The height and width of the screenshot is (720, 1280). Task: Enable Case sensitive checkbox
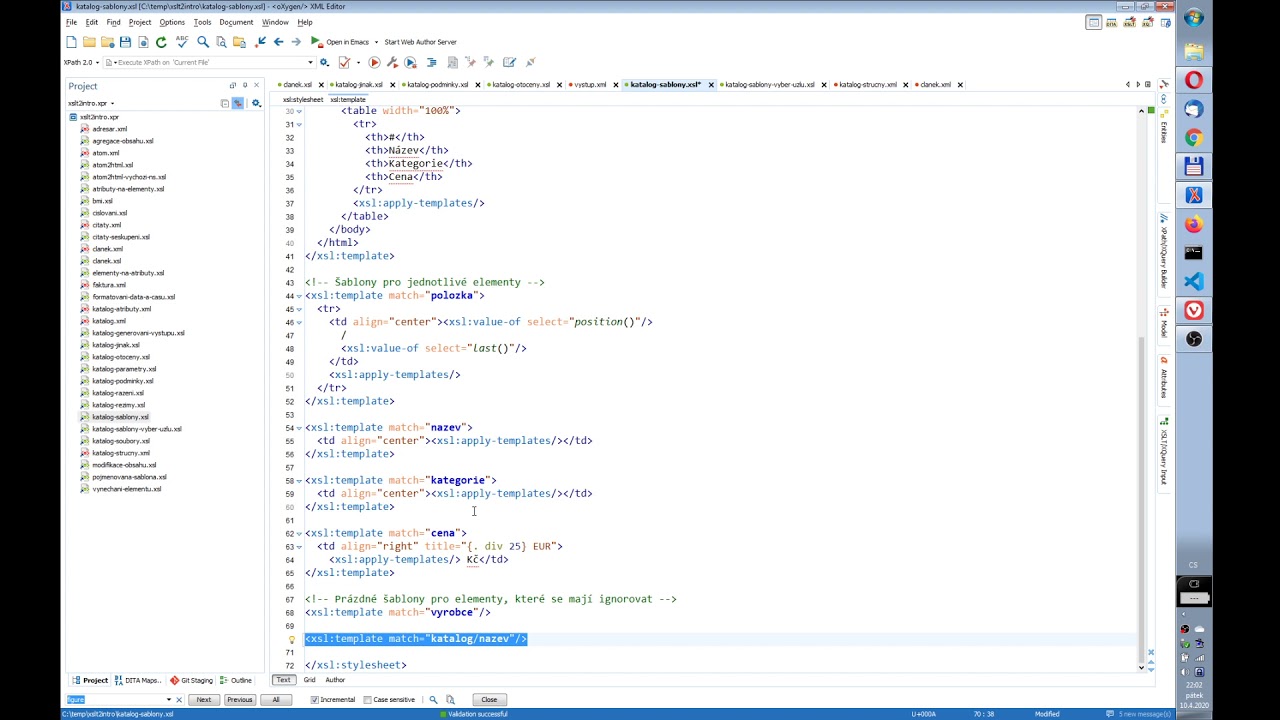click(x=368, y=700)
